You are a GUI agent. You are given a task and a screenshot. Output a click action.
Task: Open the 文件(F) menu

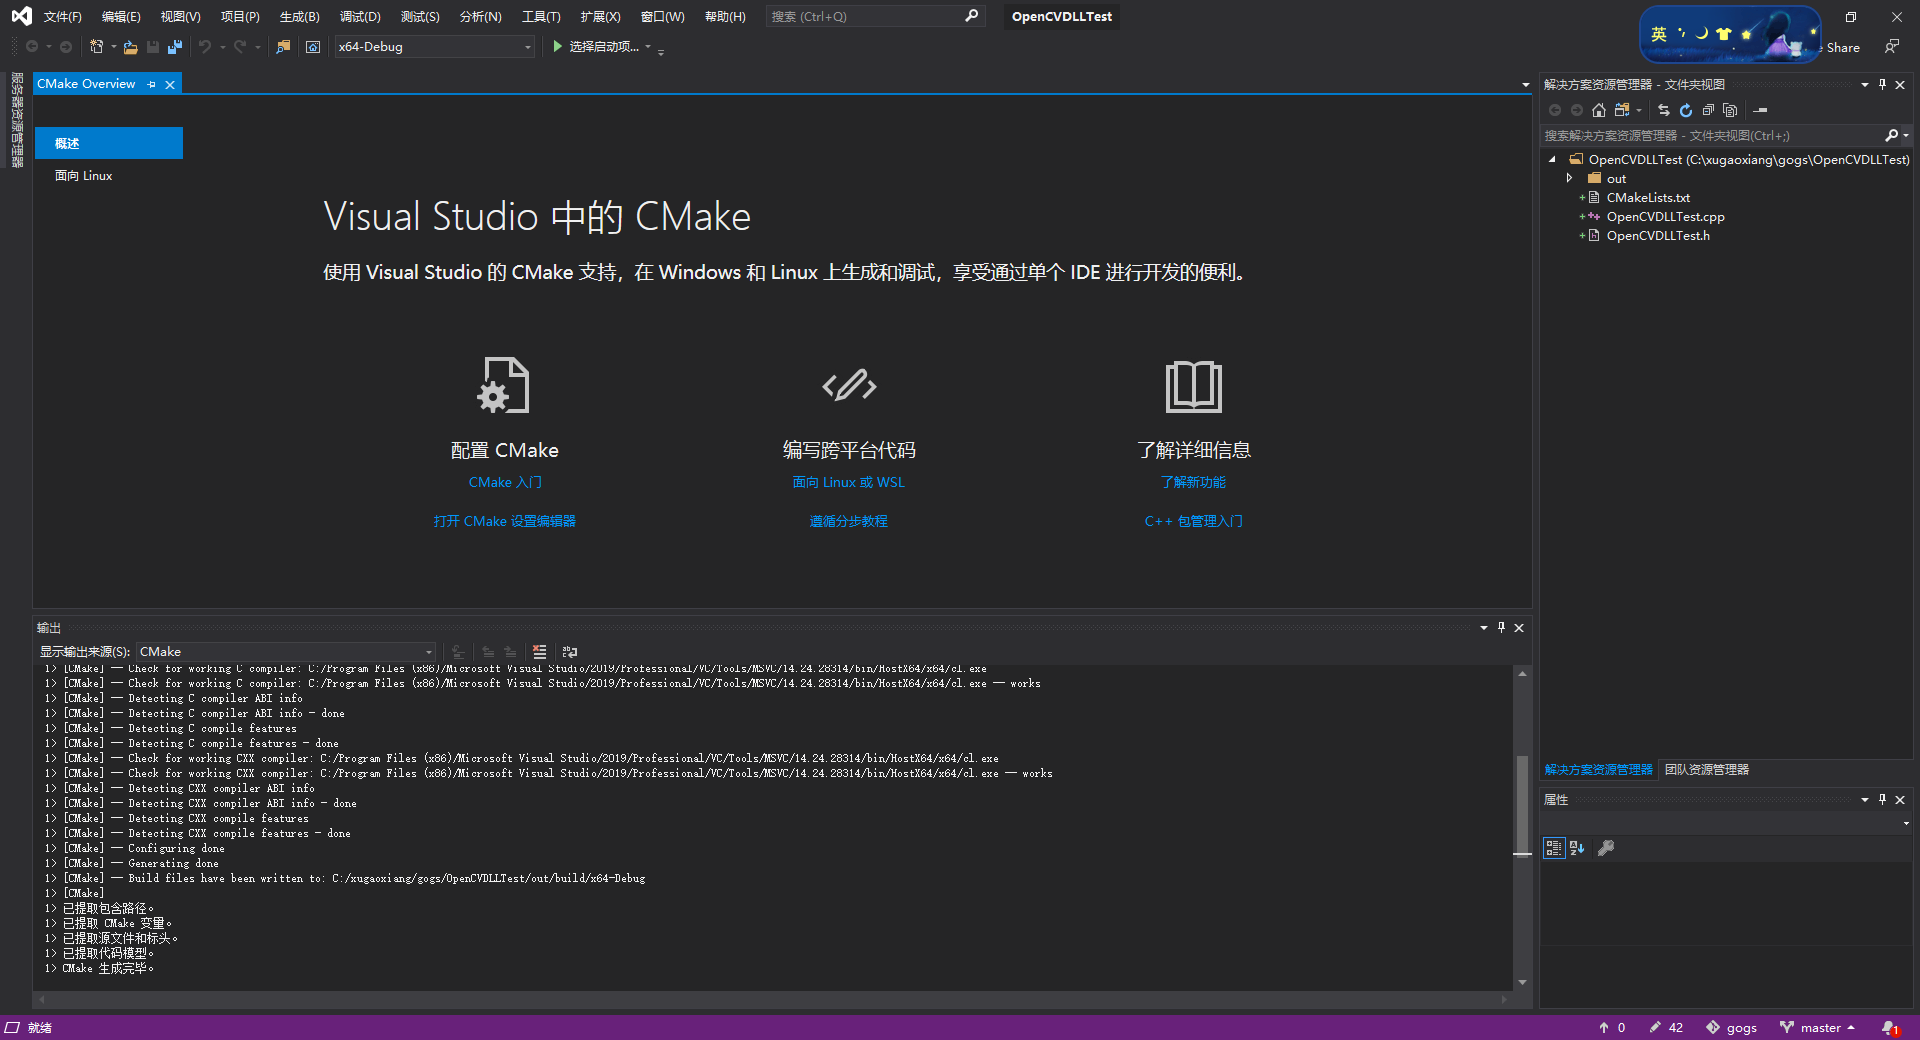click(x=62, y=16)
